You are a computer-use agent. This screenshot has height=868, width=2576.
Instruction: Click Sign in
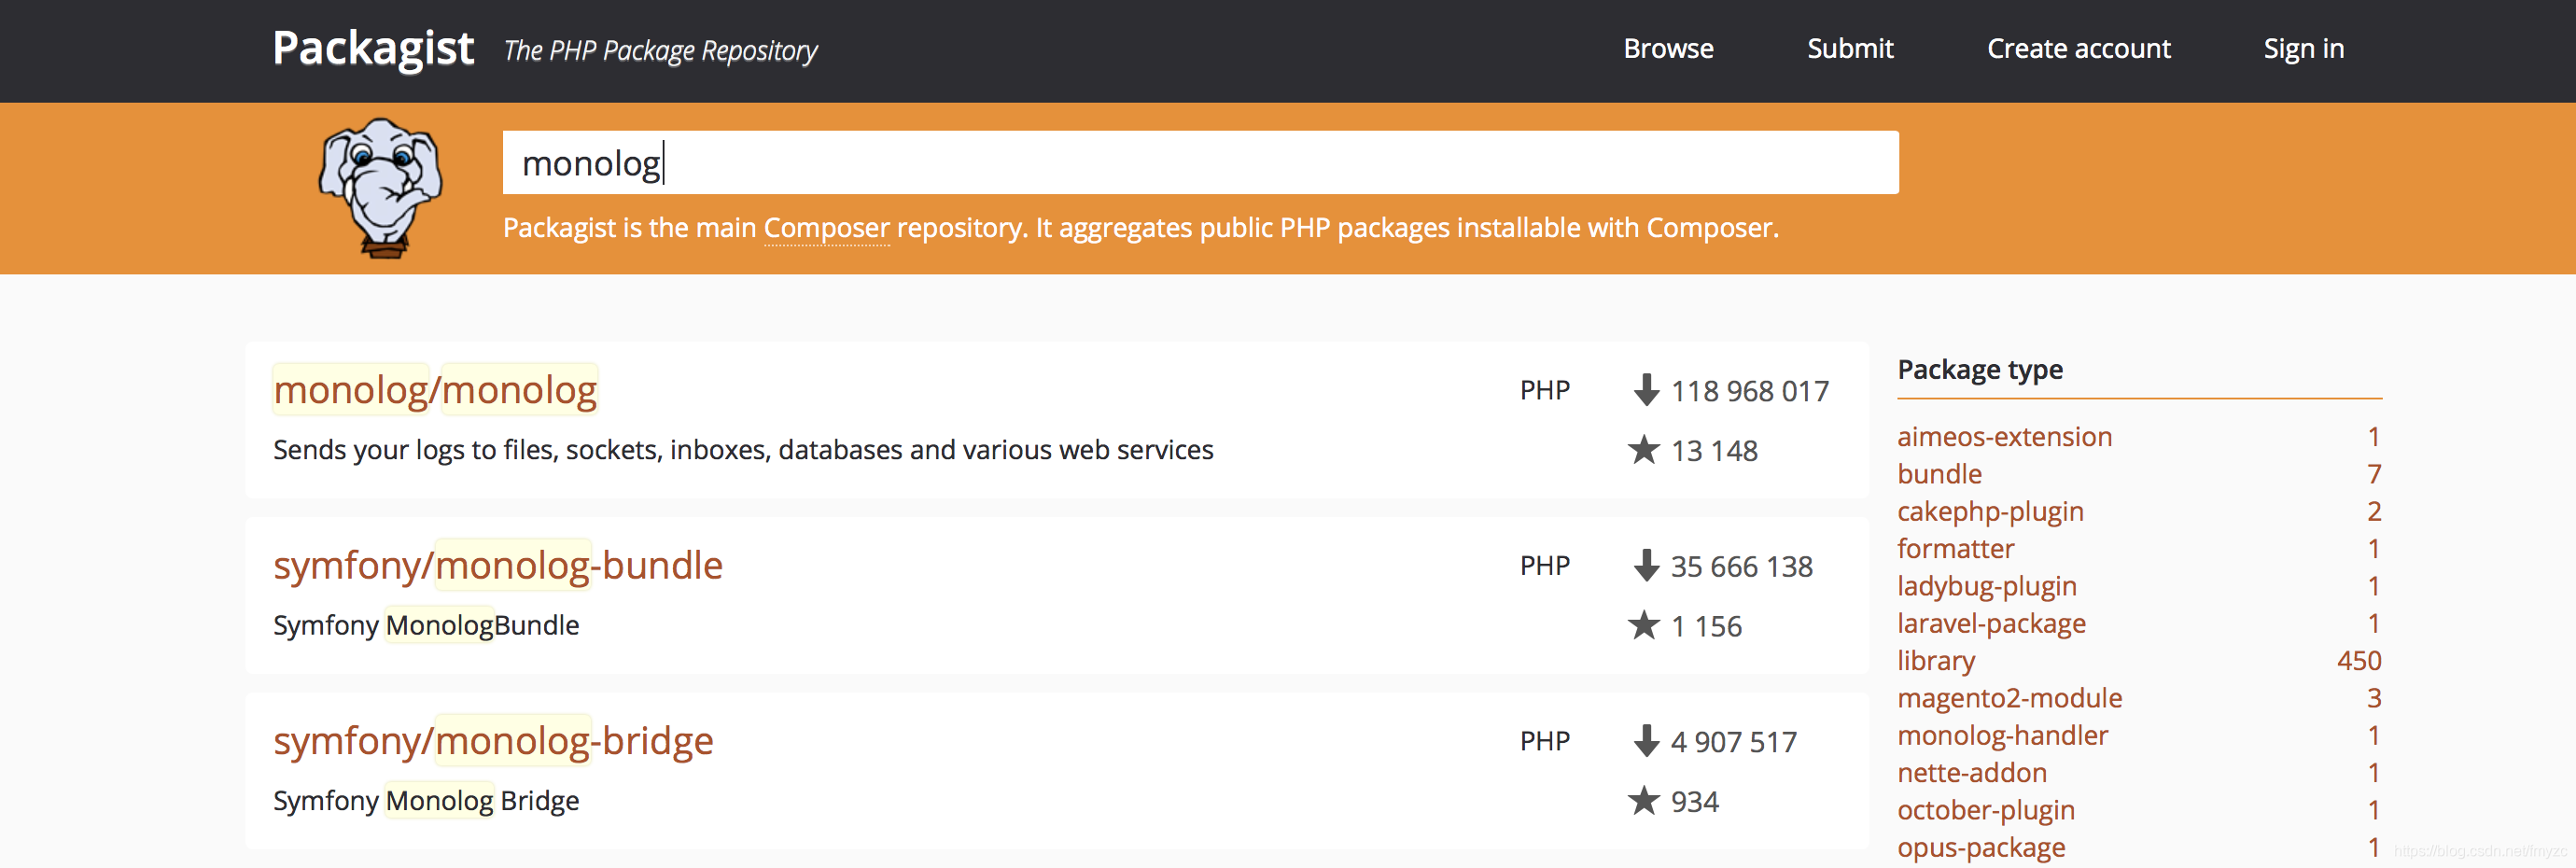(x=2303, y=48)
